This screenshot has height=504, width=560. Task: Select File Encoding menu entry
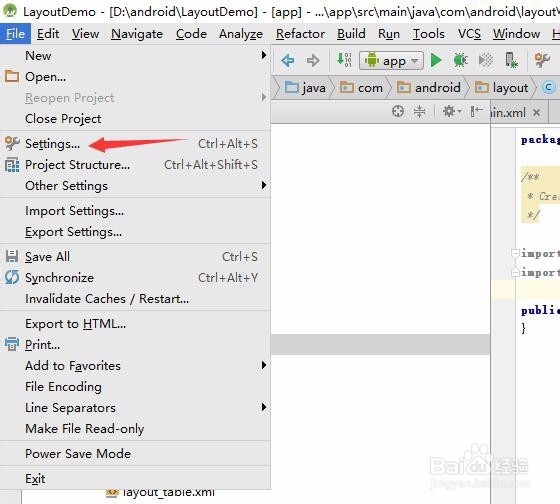[x=135, y=386]
